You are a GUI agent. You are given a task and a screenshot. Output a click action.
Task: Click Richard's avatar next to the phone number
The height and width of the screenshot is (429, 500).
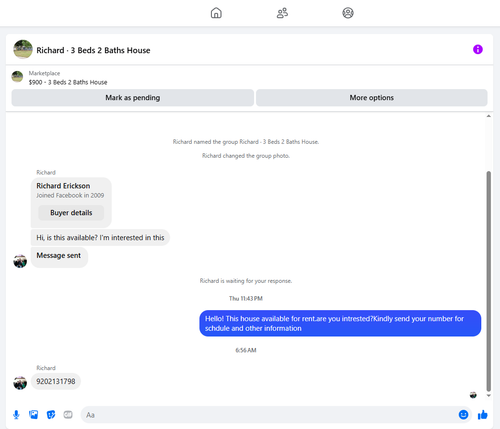click(20, 383)
